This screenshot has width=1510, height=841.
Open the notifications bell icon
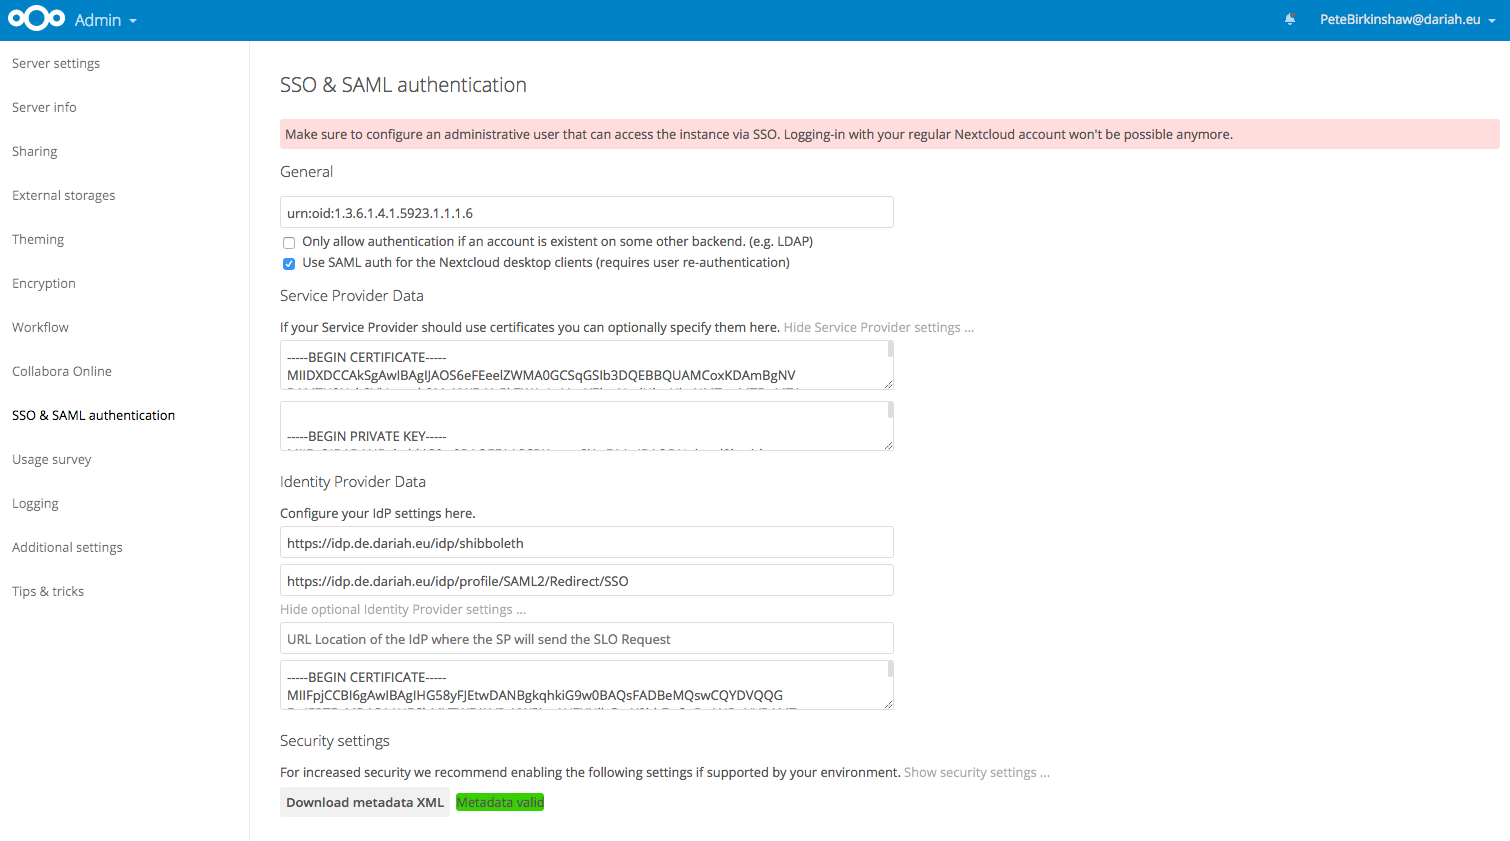(1290, 19)
